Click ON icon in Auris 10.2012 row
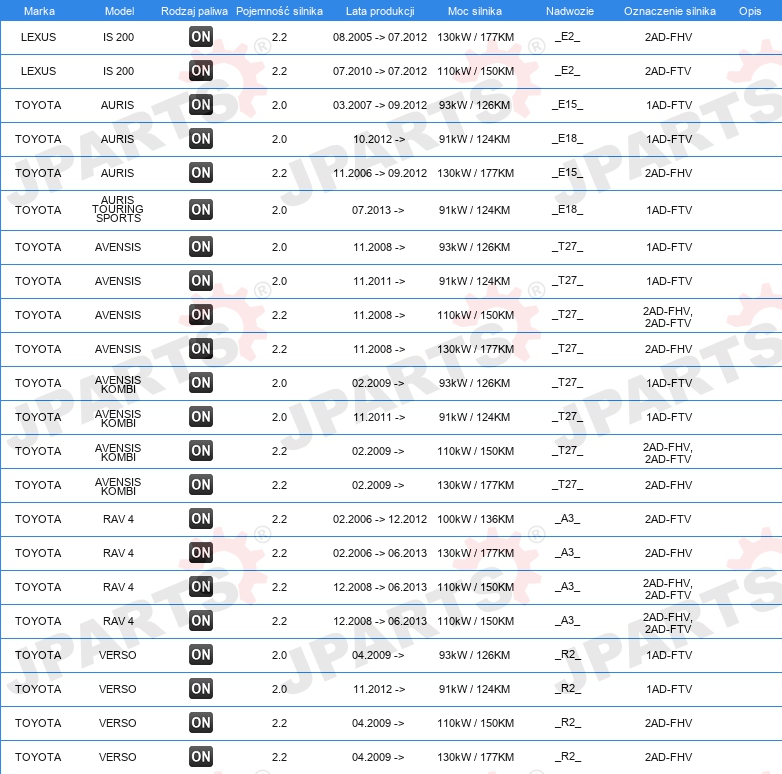 tap(201, 138)
